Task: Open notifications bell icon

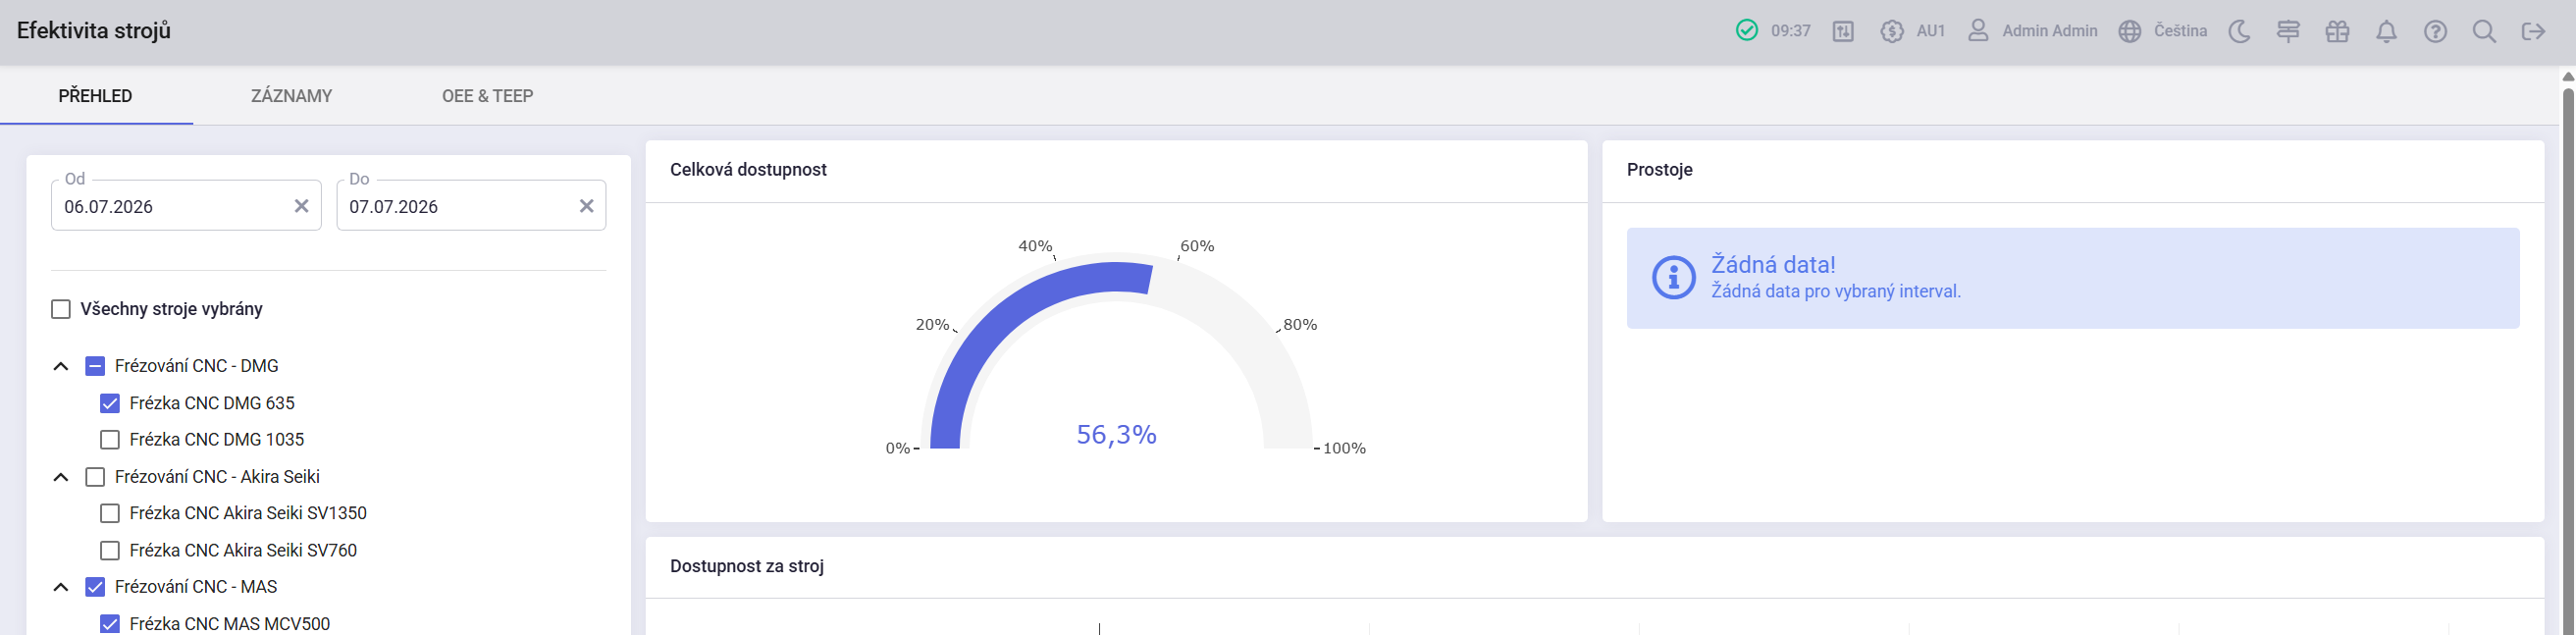Action: [x=2386, y=31]
